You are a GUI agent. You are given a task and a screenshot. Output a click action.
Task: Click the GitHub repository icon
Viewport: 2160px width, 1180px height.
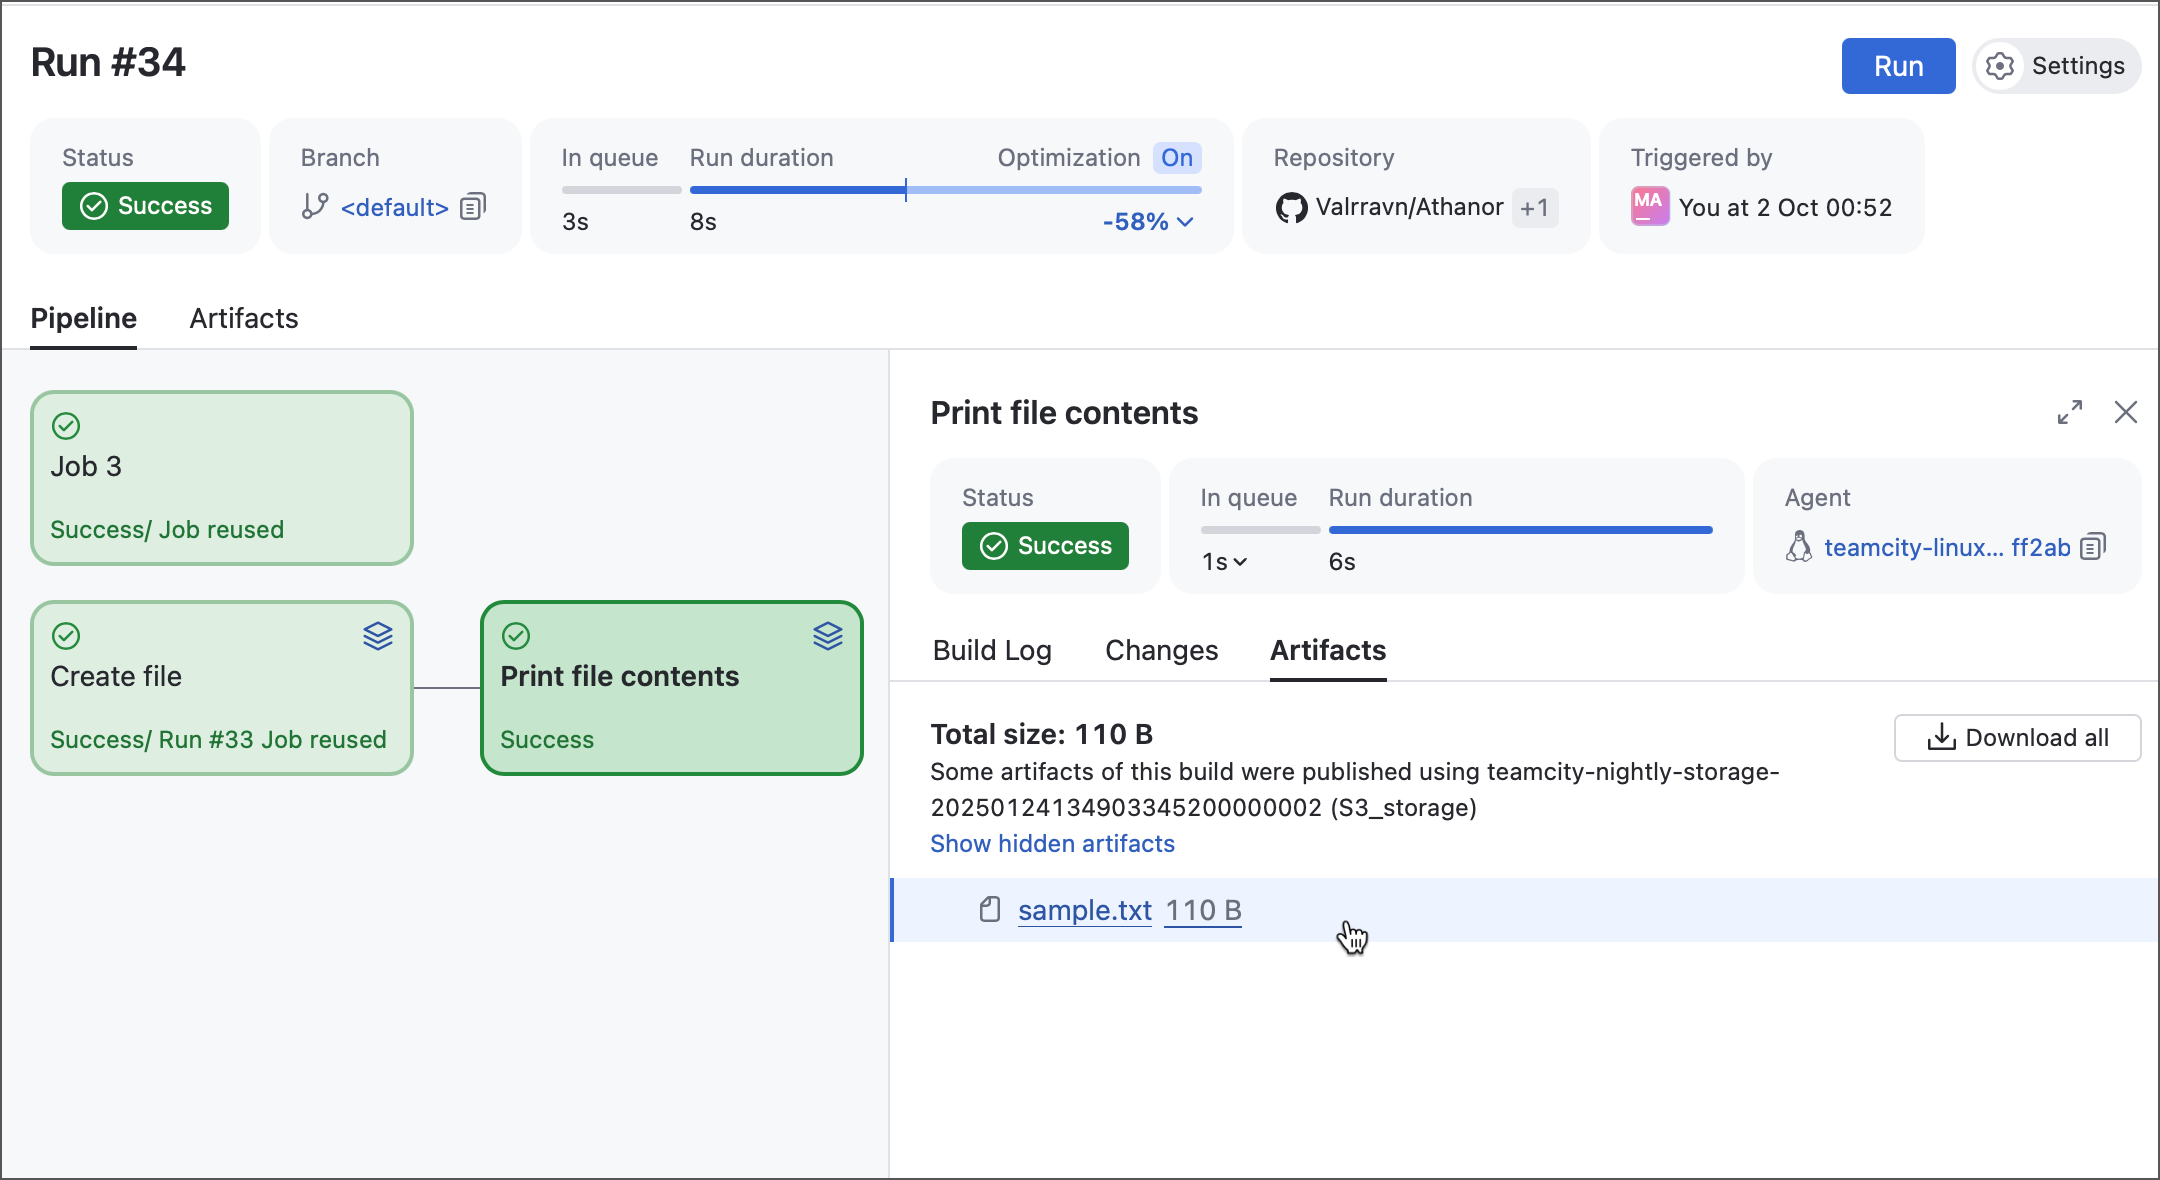pos(1293,207)
